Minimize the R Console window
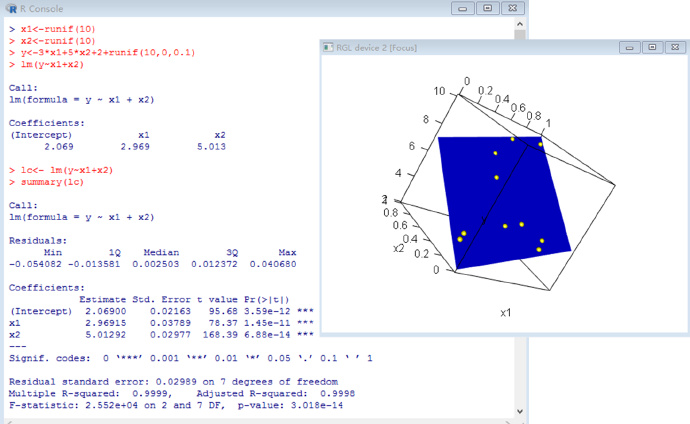The height and width of the screenshot is (424, 690). 462,8
